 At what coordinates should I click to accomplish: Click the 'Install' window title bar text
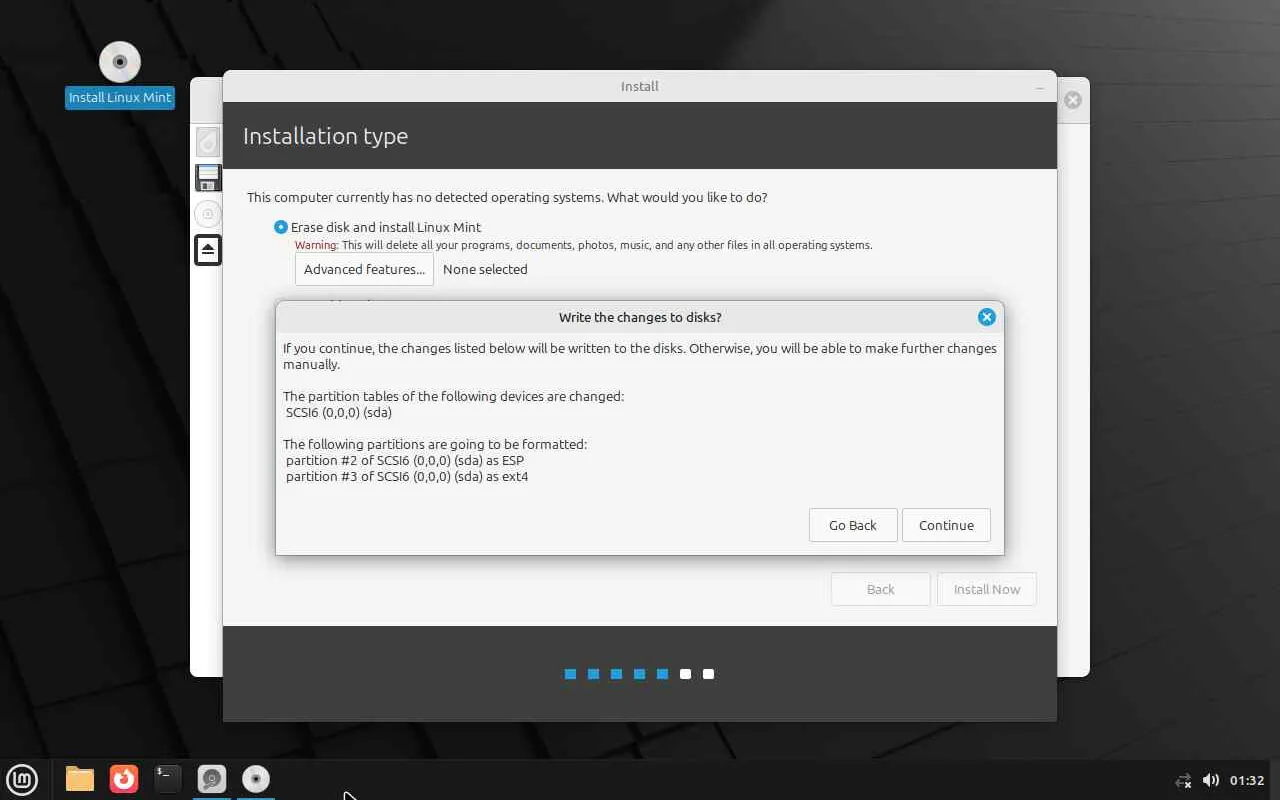(640, 86)
